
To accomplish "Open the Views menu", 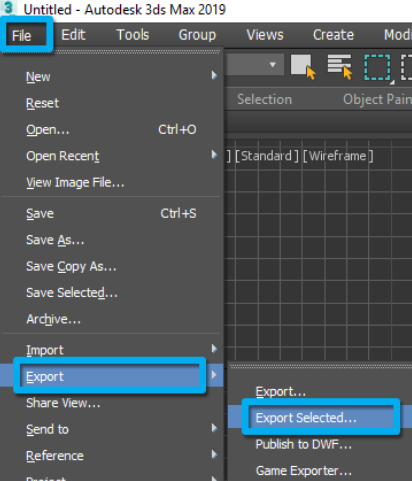I will click(265, 35).
